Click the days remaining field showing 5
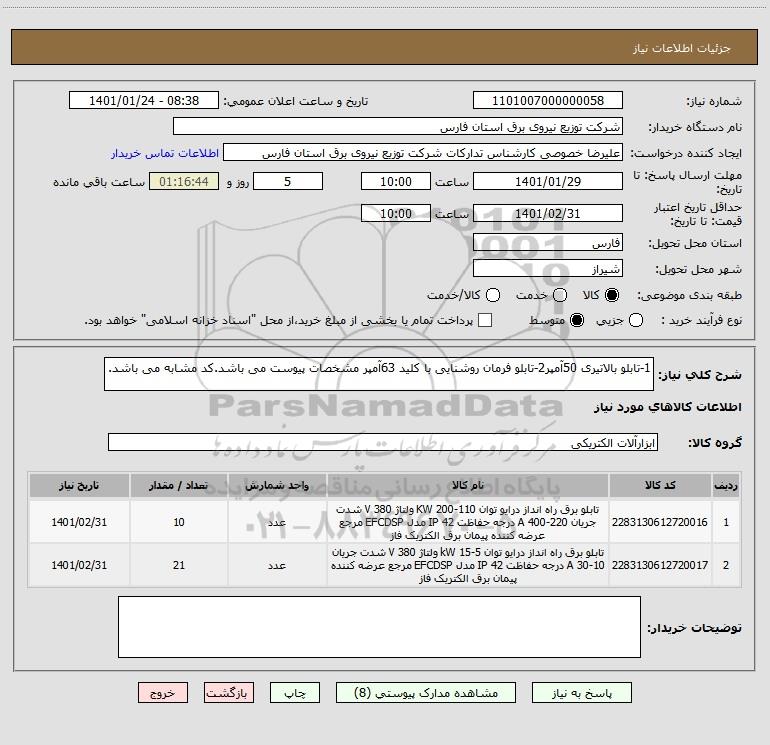This screenshot has height=745, width=770. pyautogui.click(x=287, y=181)
